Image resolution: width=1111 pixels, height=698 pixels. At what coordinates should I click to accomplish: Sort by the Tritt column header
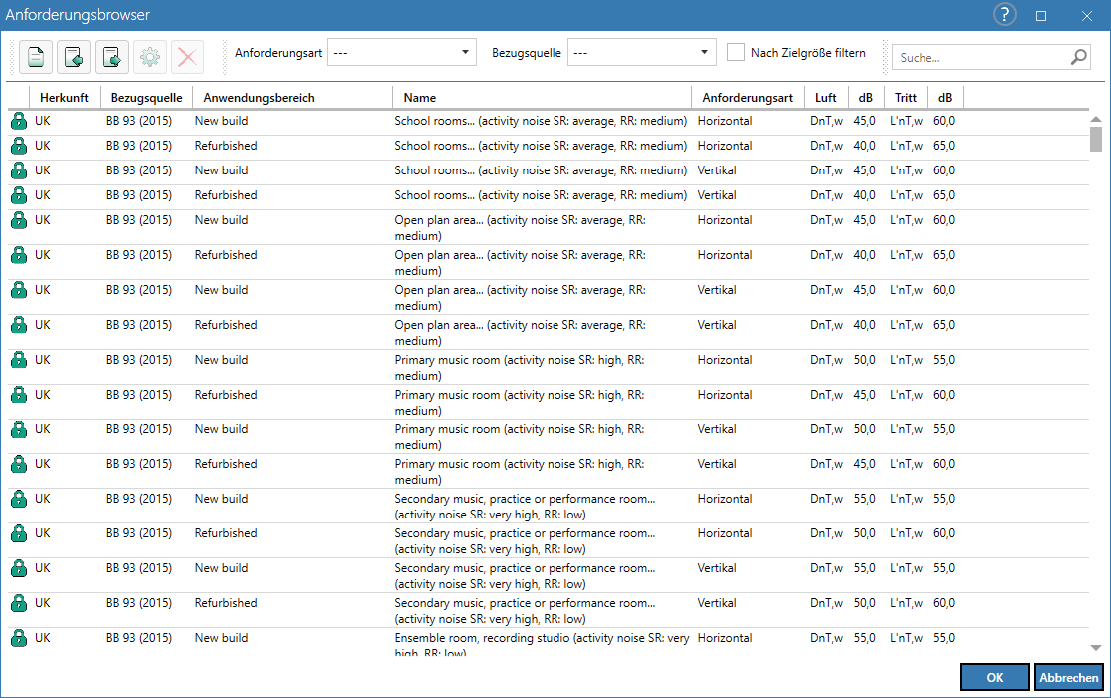(x=906, y=98)
